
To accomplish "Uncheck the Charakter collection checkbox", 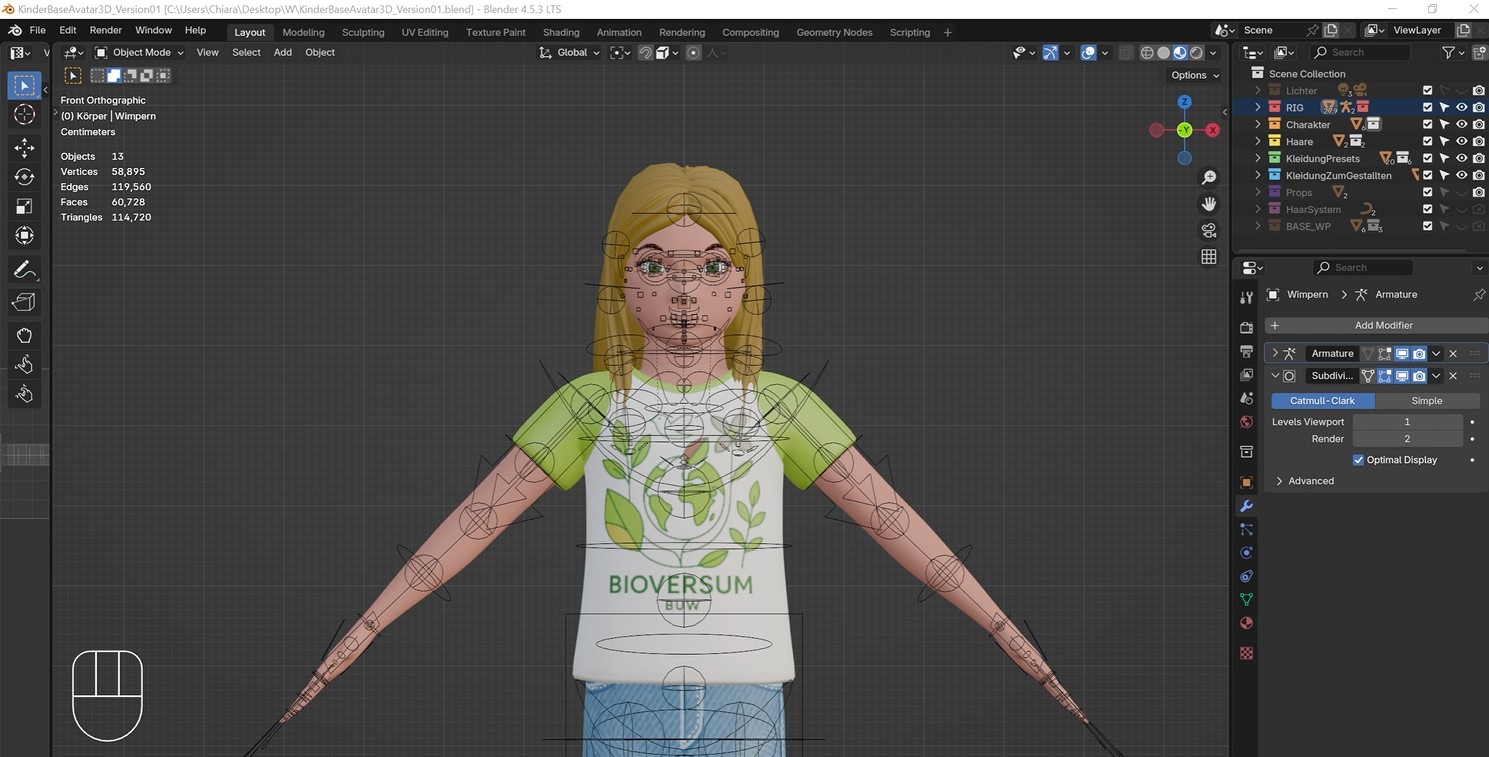I will coord(1428,124).
